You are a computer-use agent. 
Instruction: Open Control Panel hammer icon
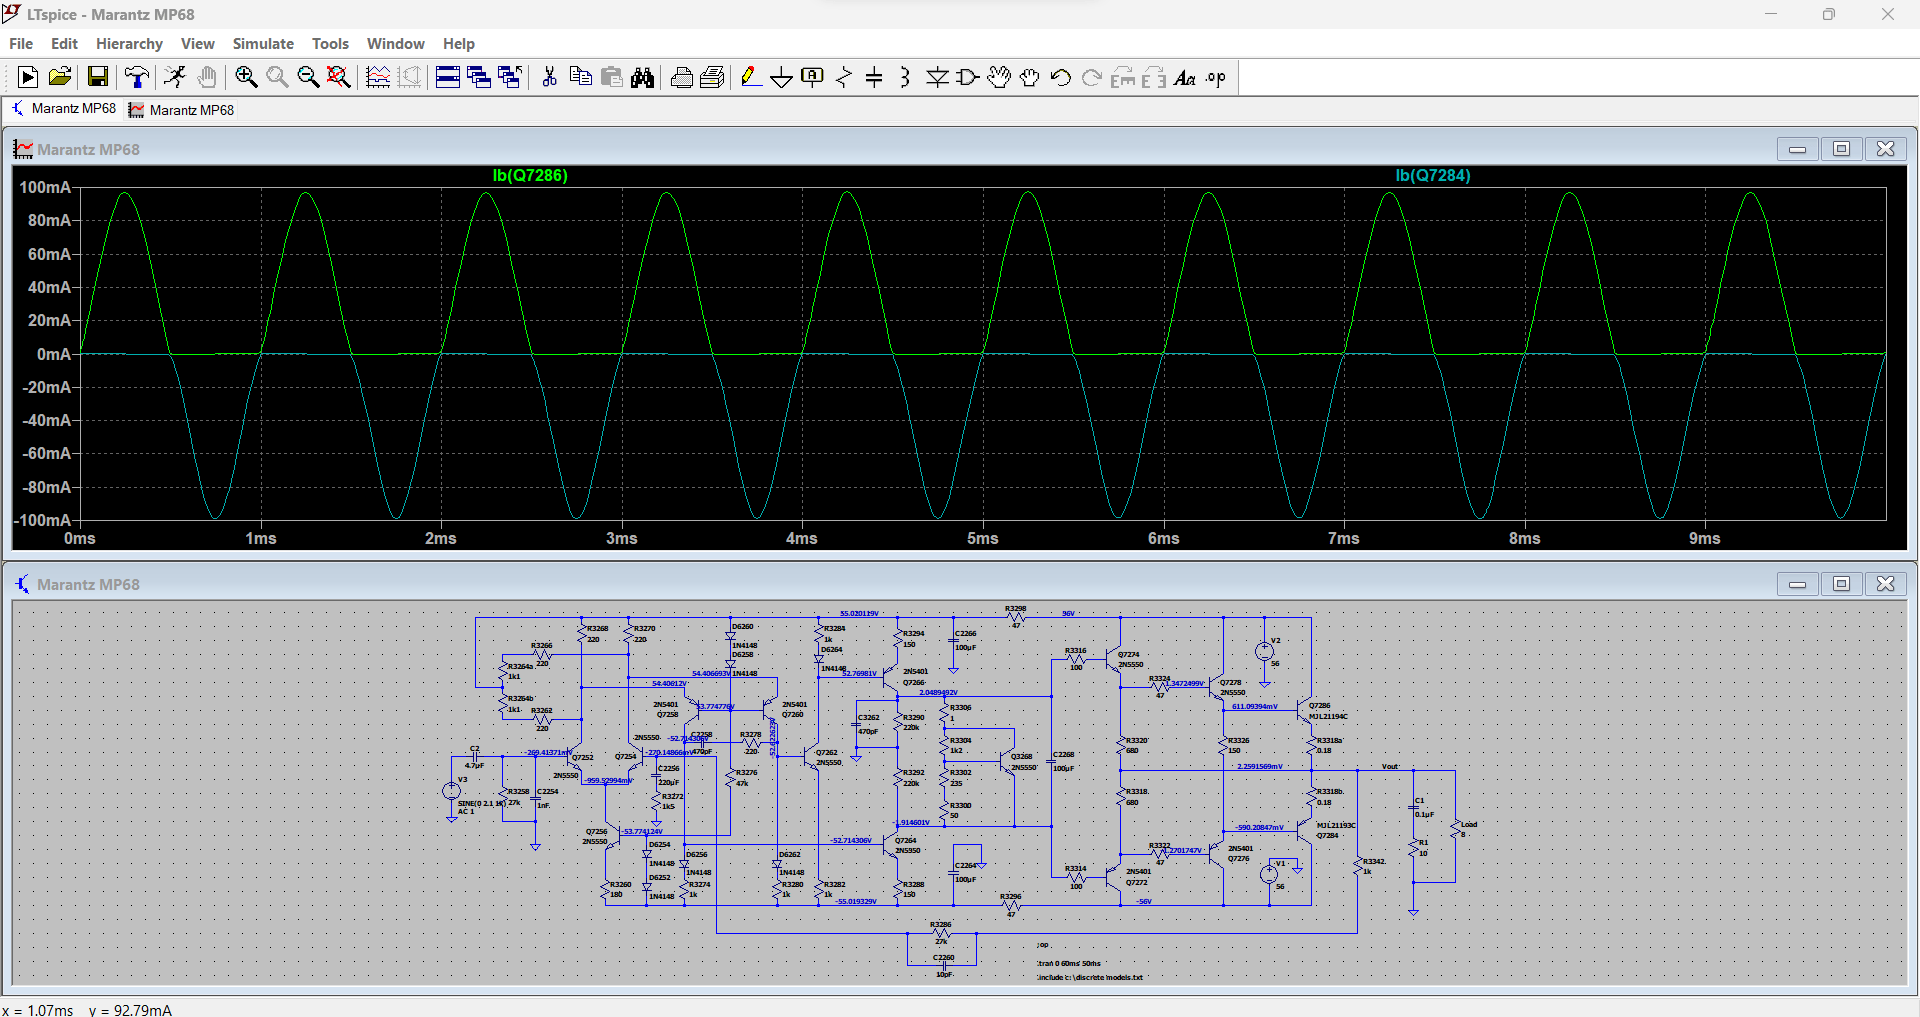137,77
